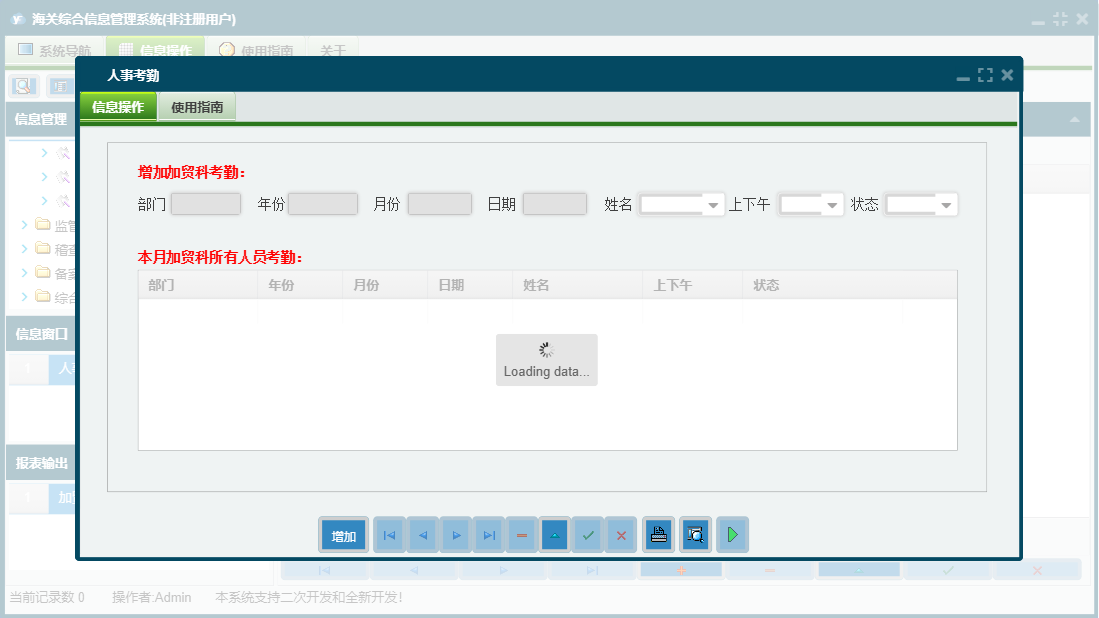Open 关于 tab in main window
The height and width of the screenshot is (618, 1099).
point(333,50)
